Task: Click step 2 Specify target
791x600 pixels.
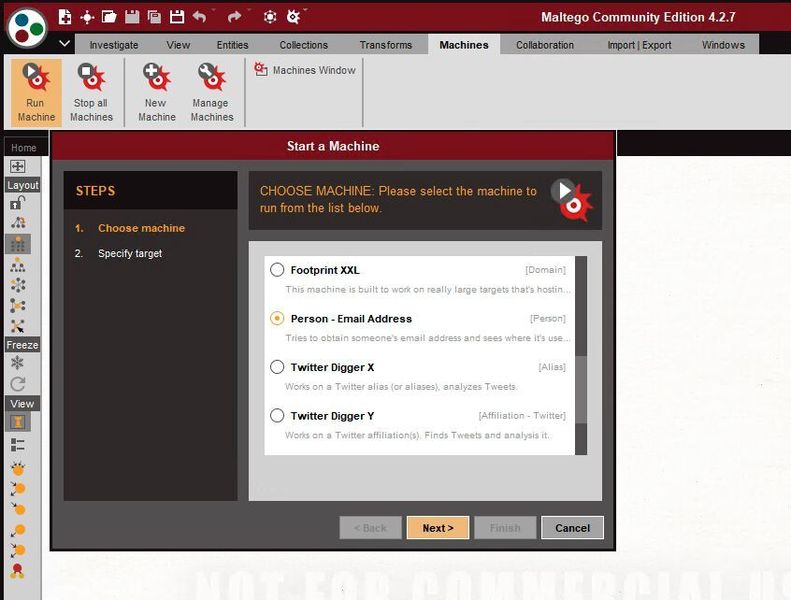Action: point(119,253)
